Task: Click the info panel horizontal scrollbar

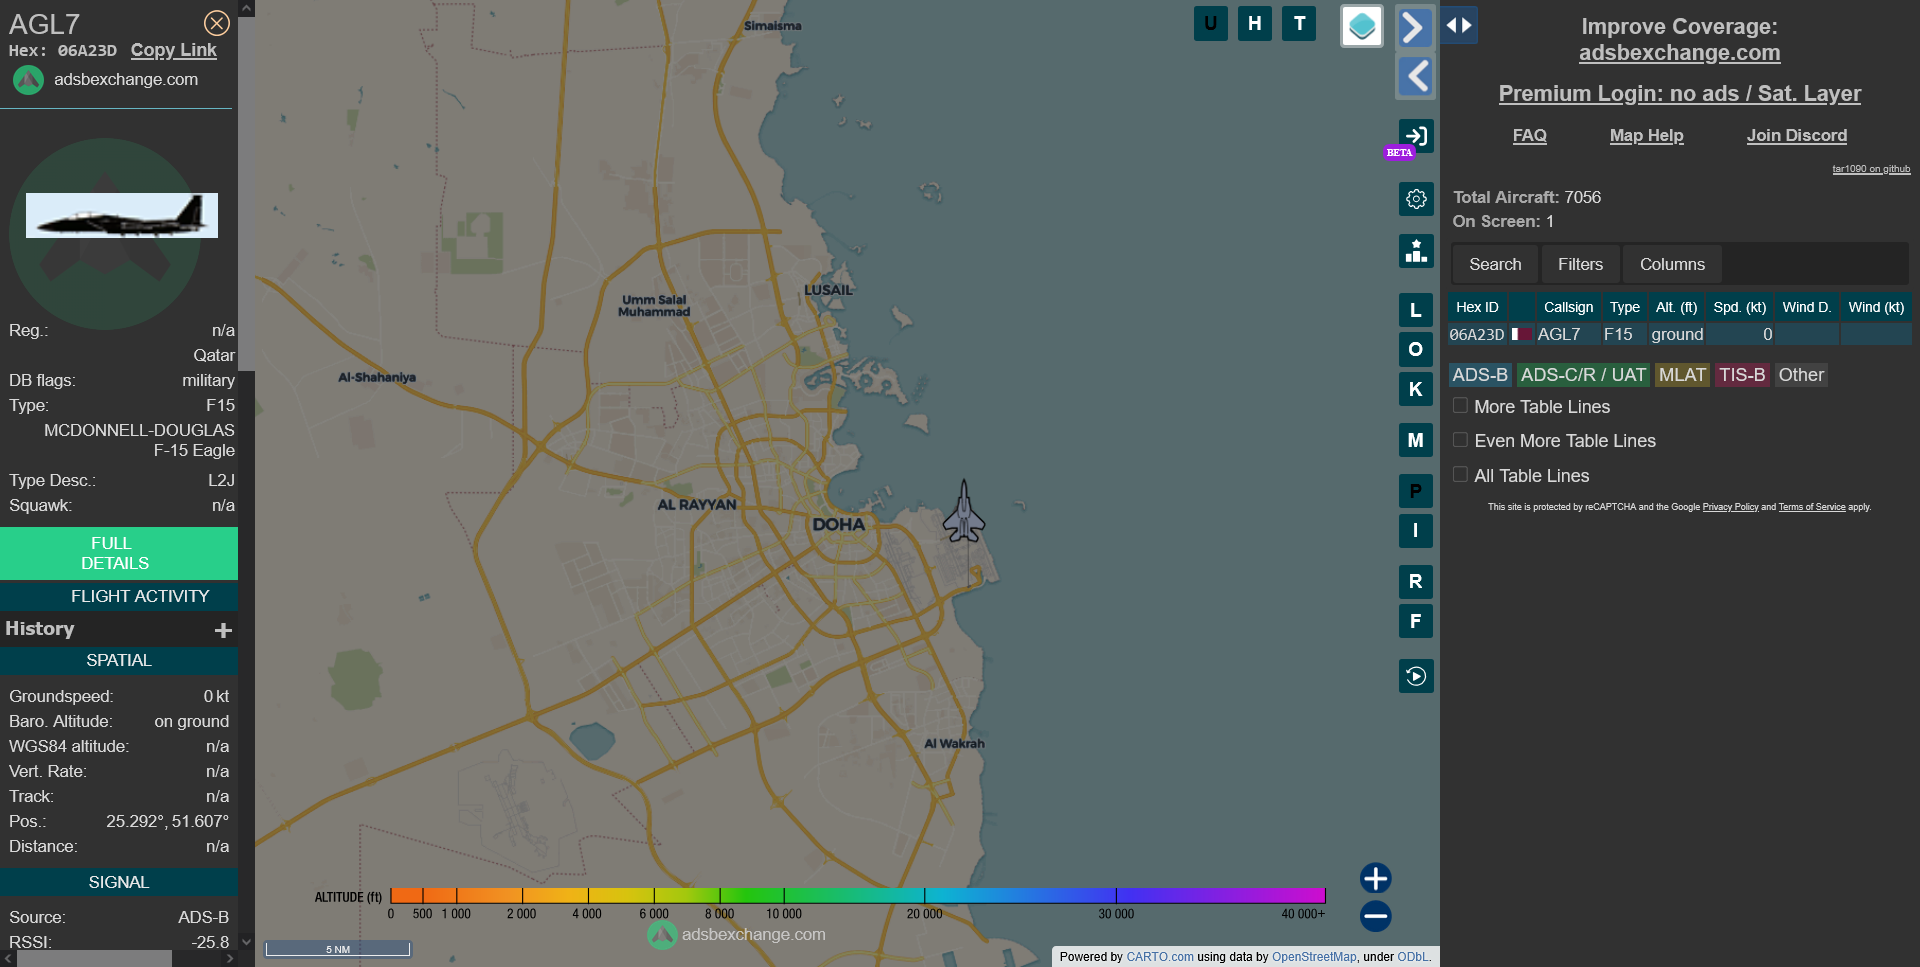Action: (x=94, y=958)
